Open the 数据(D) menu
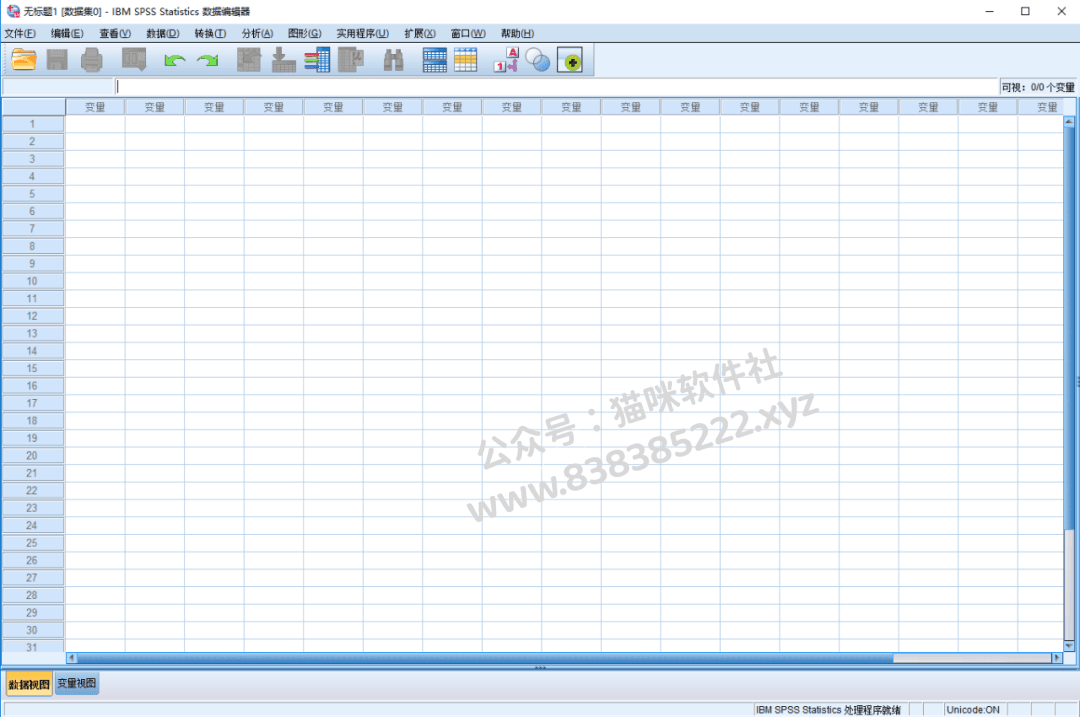Screen dimensions: 1080x717 click(163, 33)
